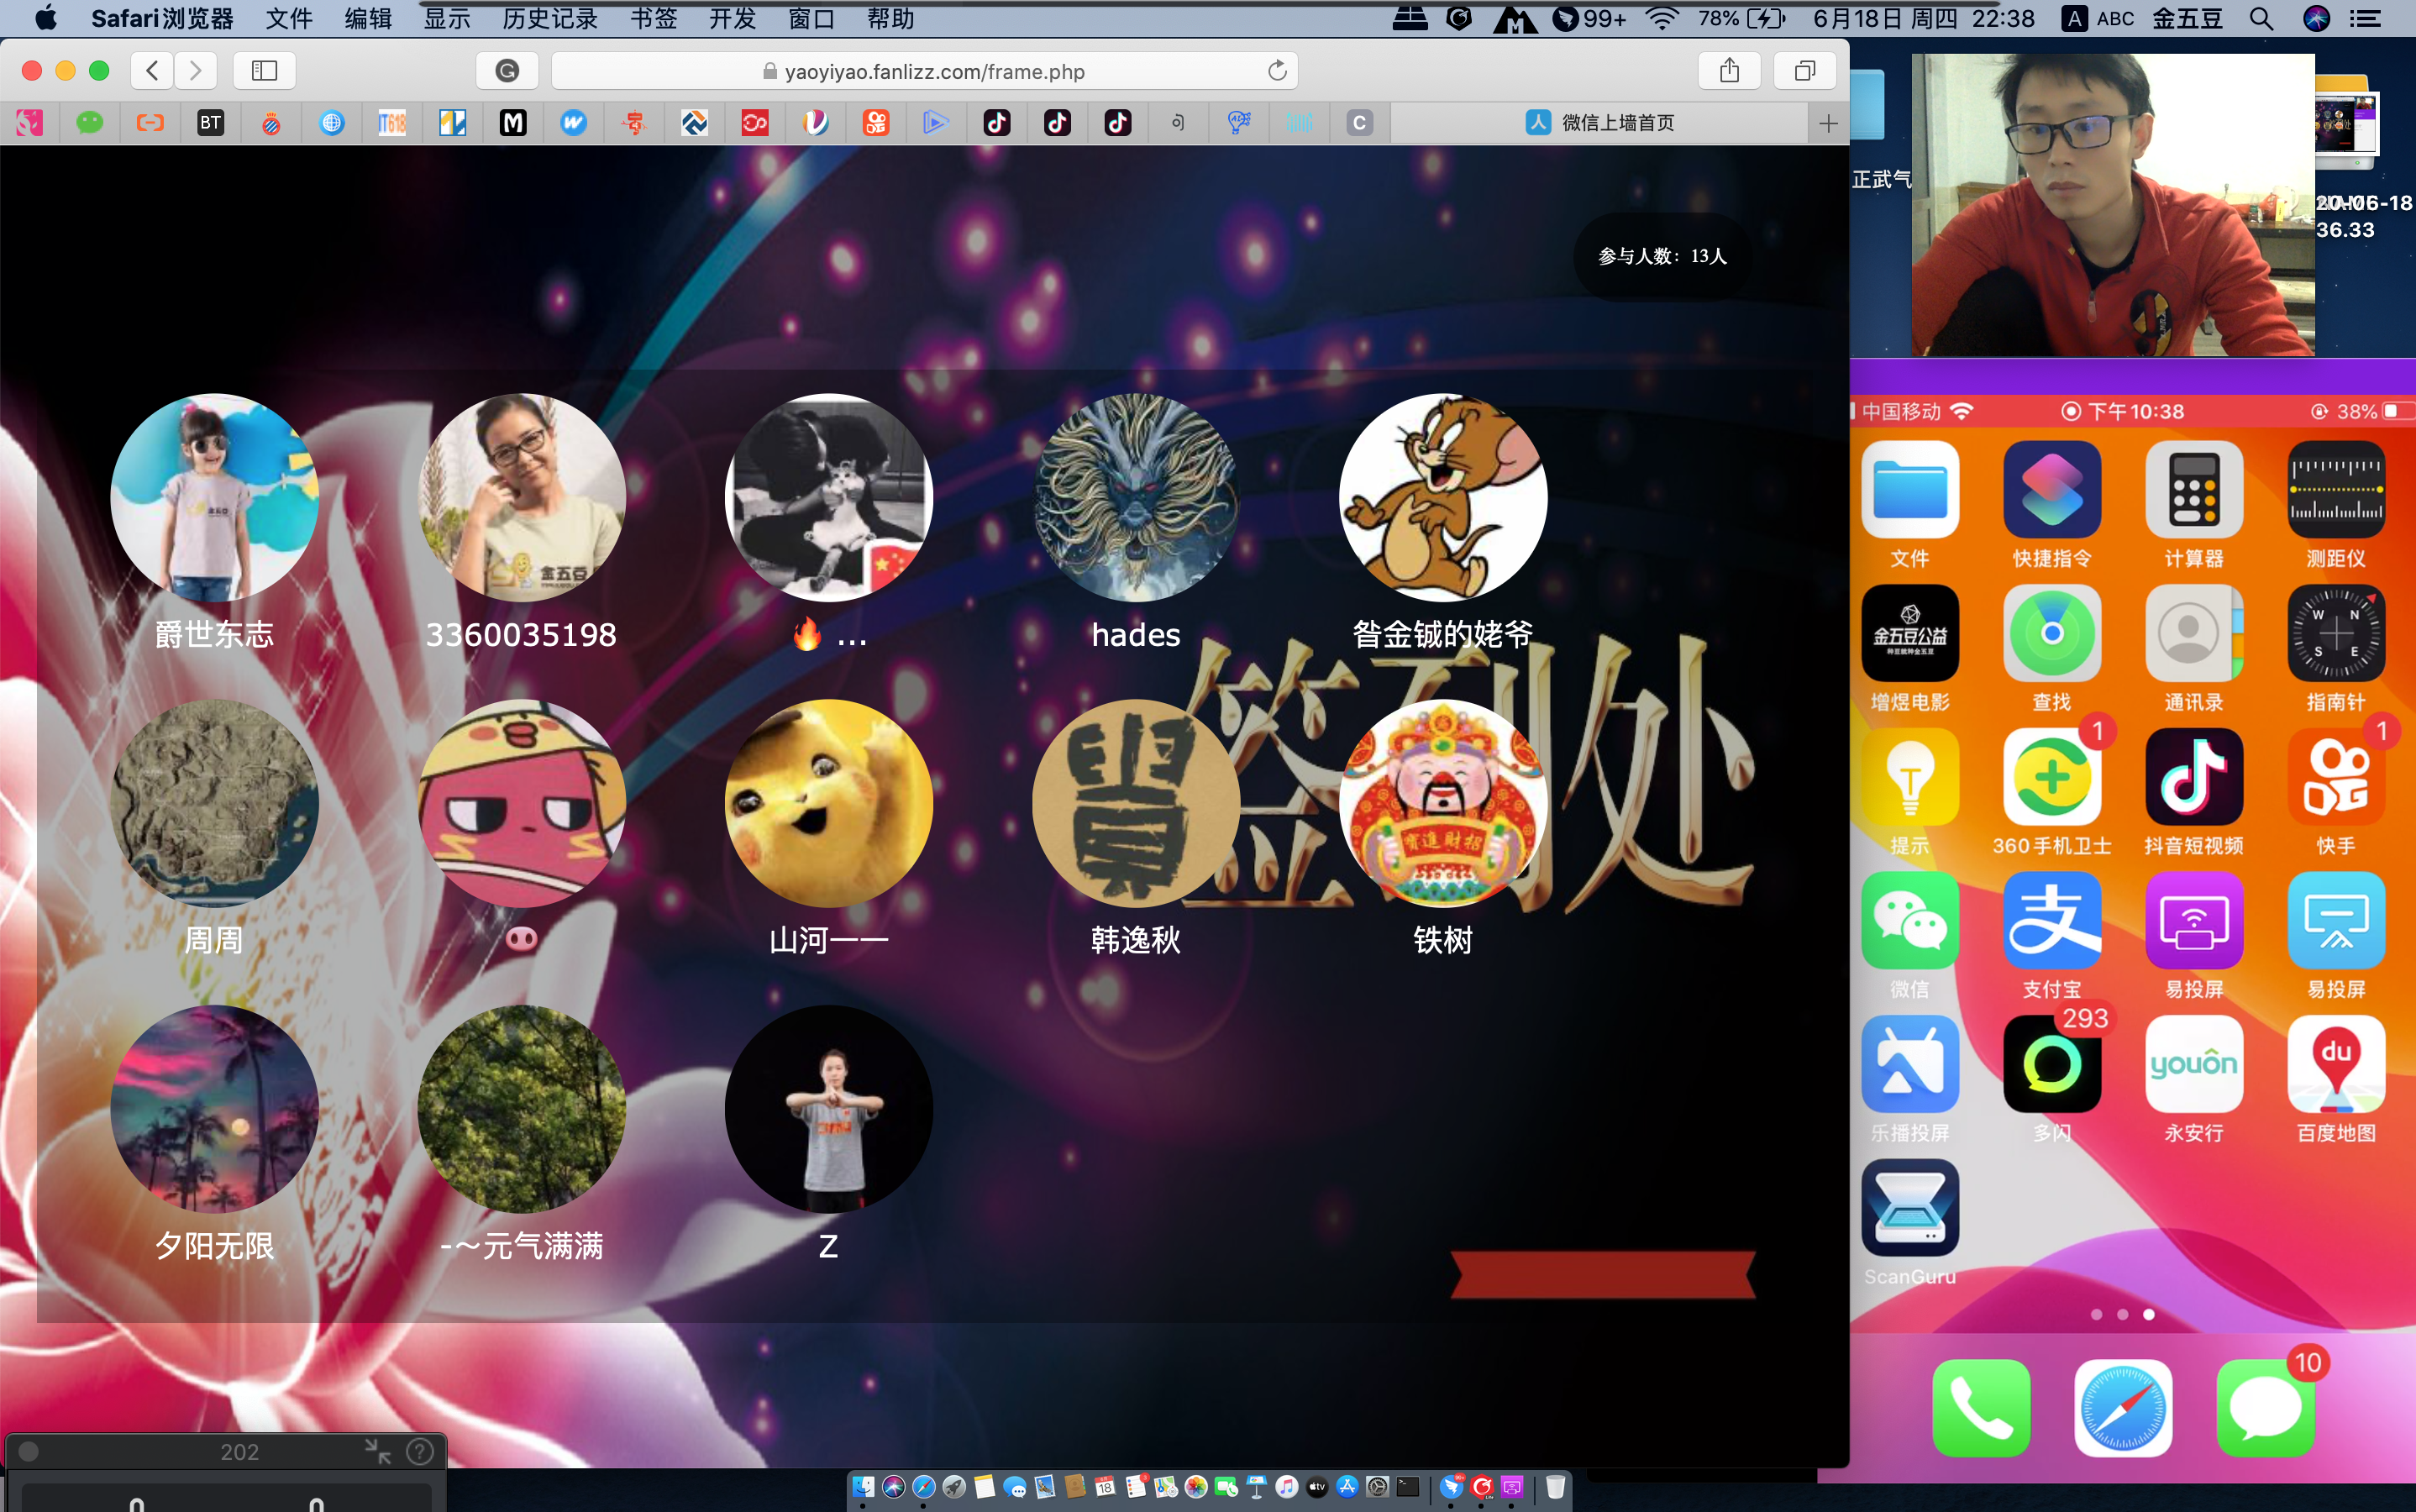This screenshot has width=2416, height=1512.
Task: Add a new tab with plus button
Action: coord(1828,123)
